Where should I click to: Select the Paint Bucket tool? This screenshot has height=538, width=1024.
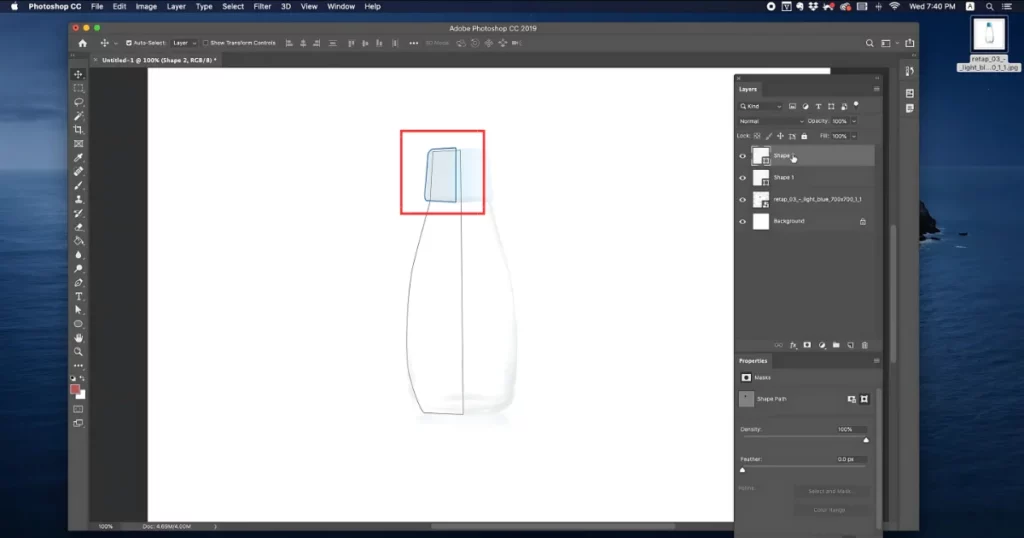pyautogui.click(x=78, y=241)
